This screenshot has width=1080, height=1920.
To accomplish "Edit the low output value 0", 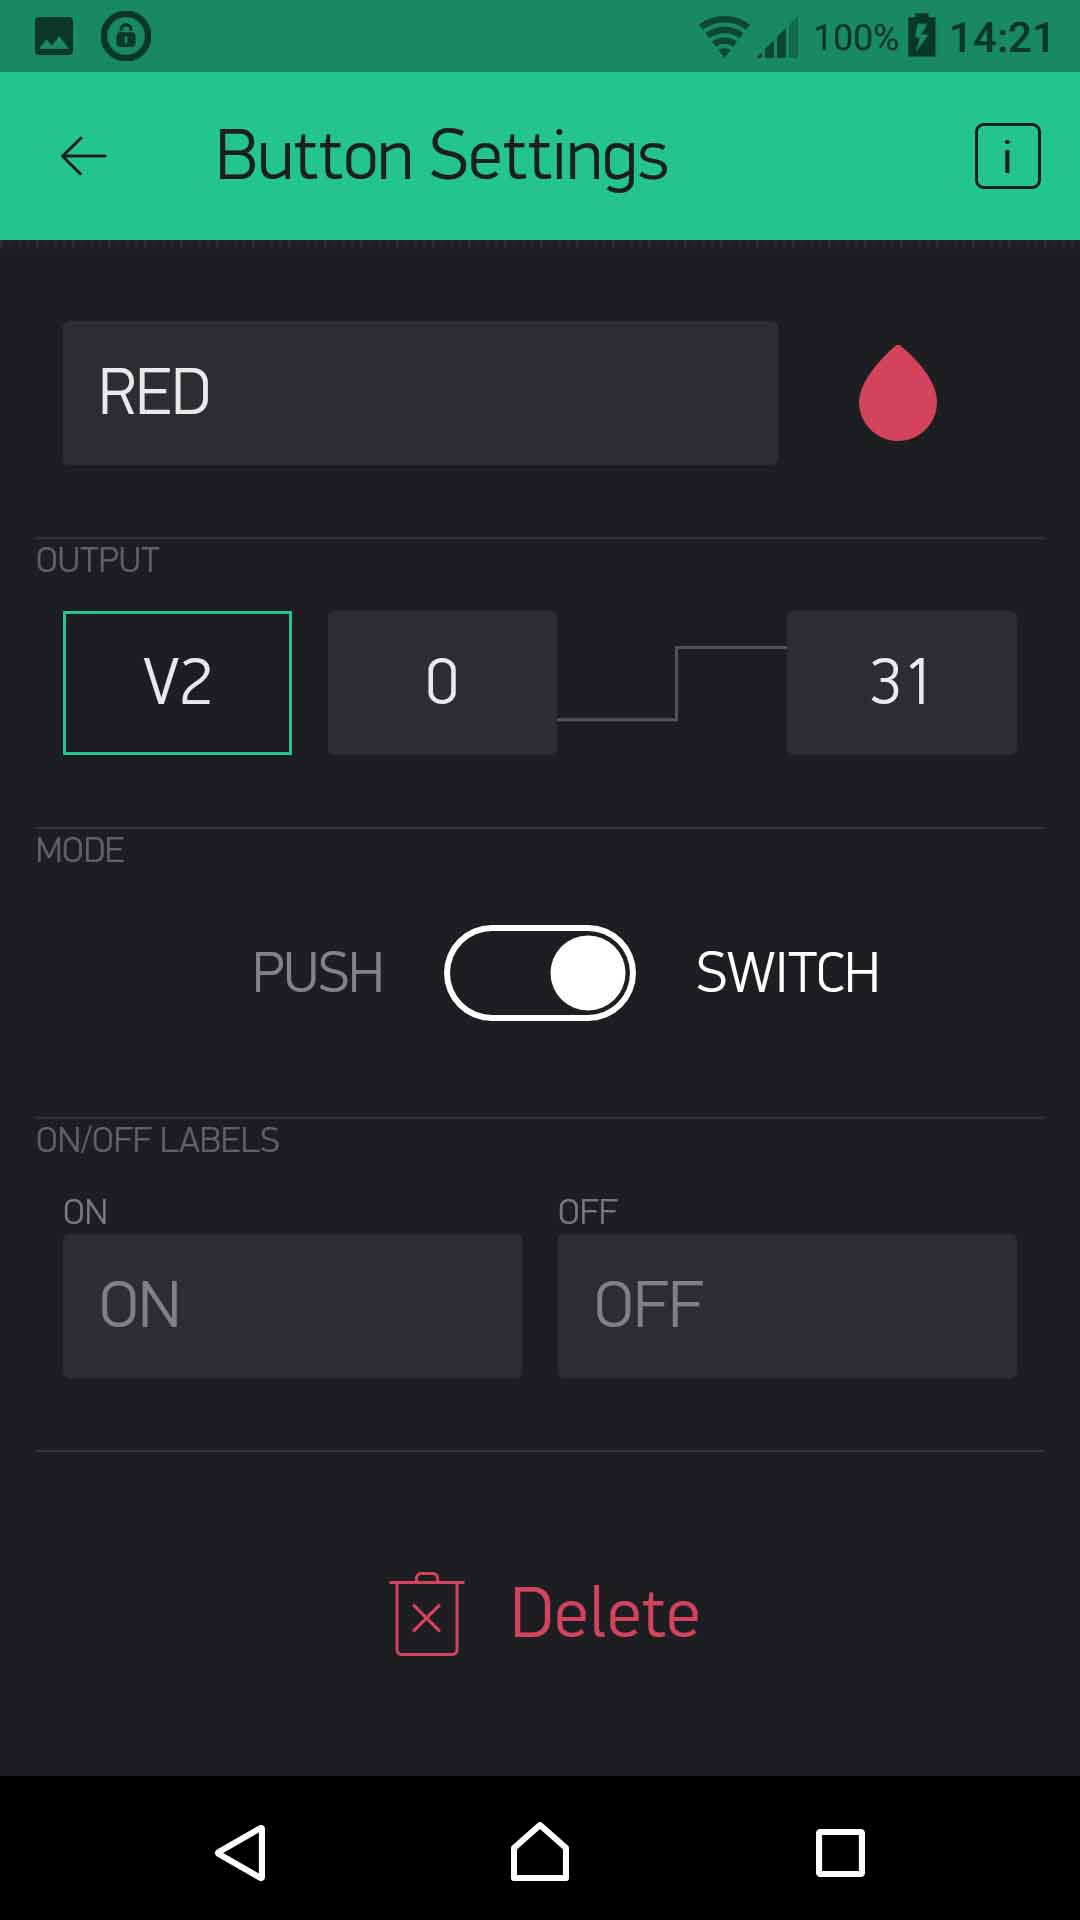I will (x=442, y=683).
